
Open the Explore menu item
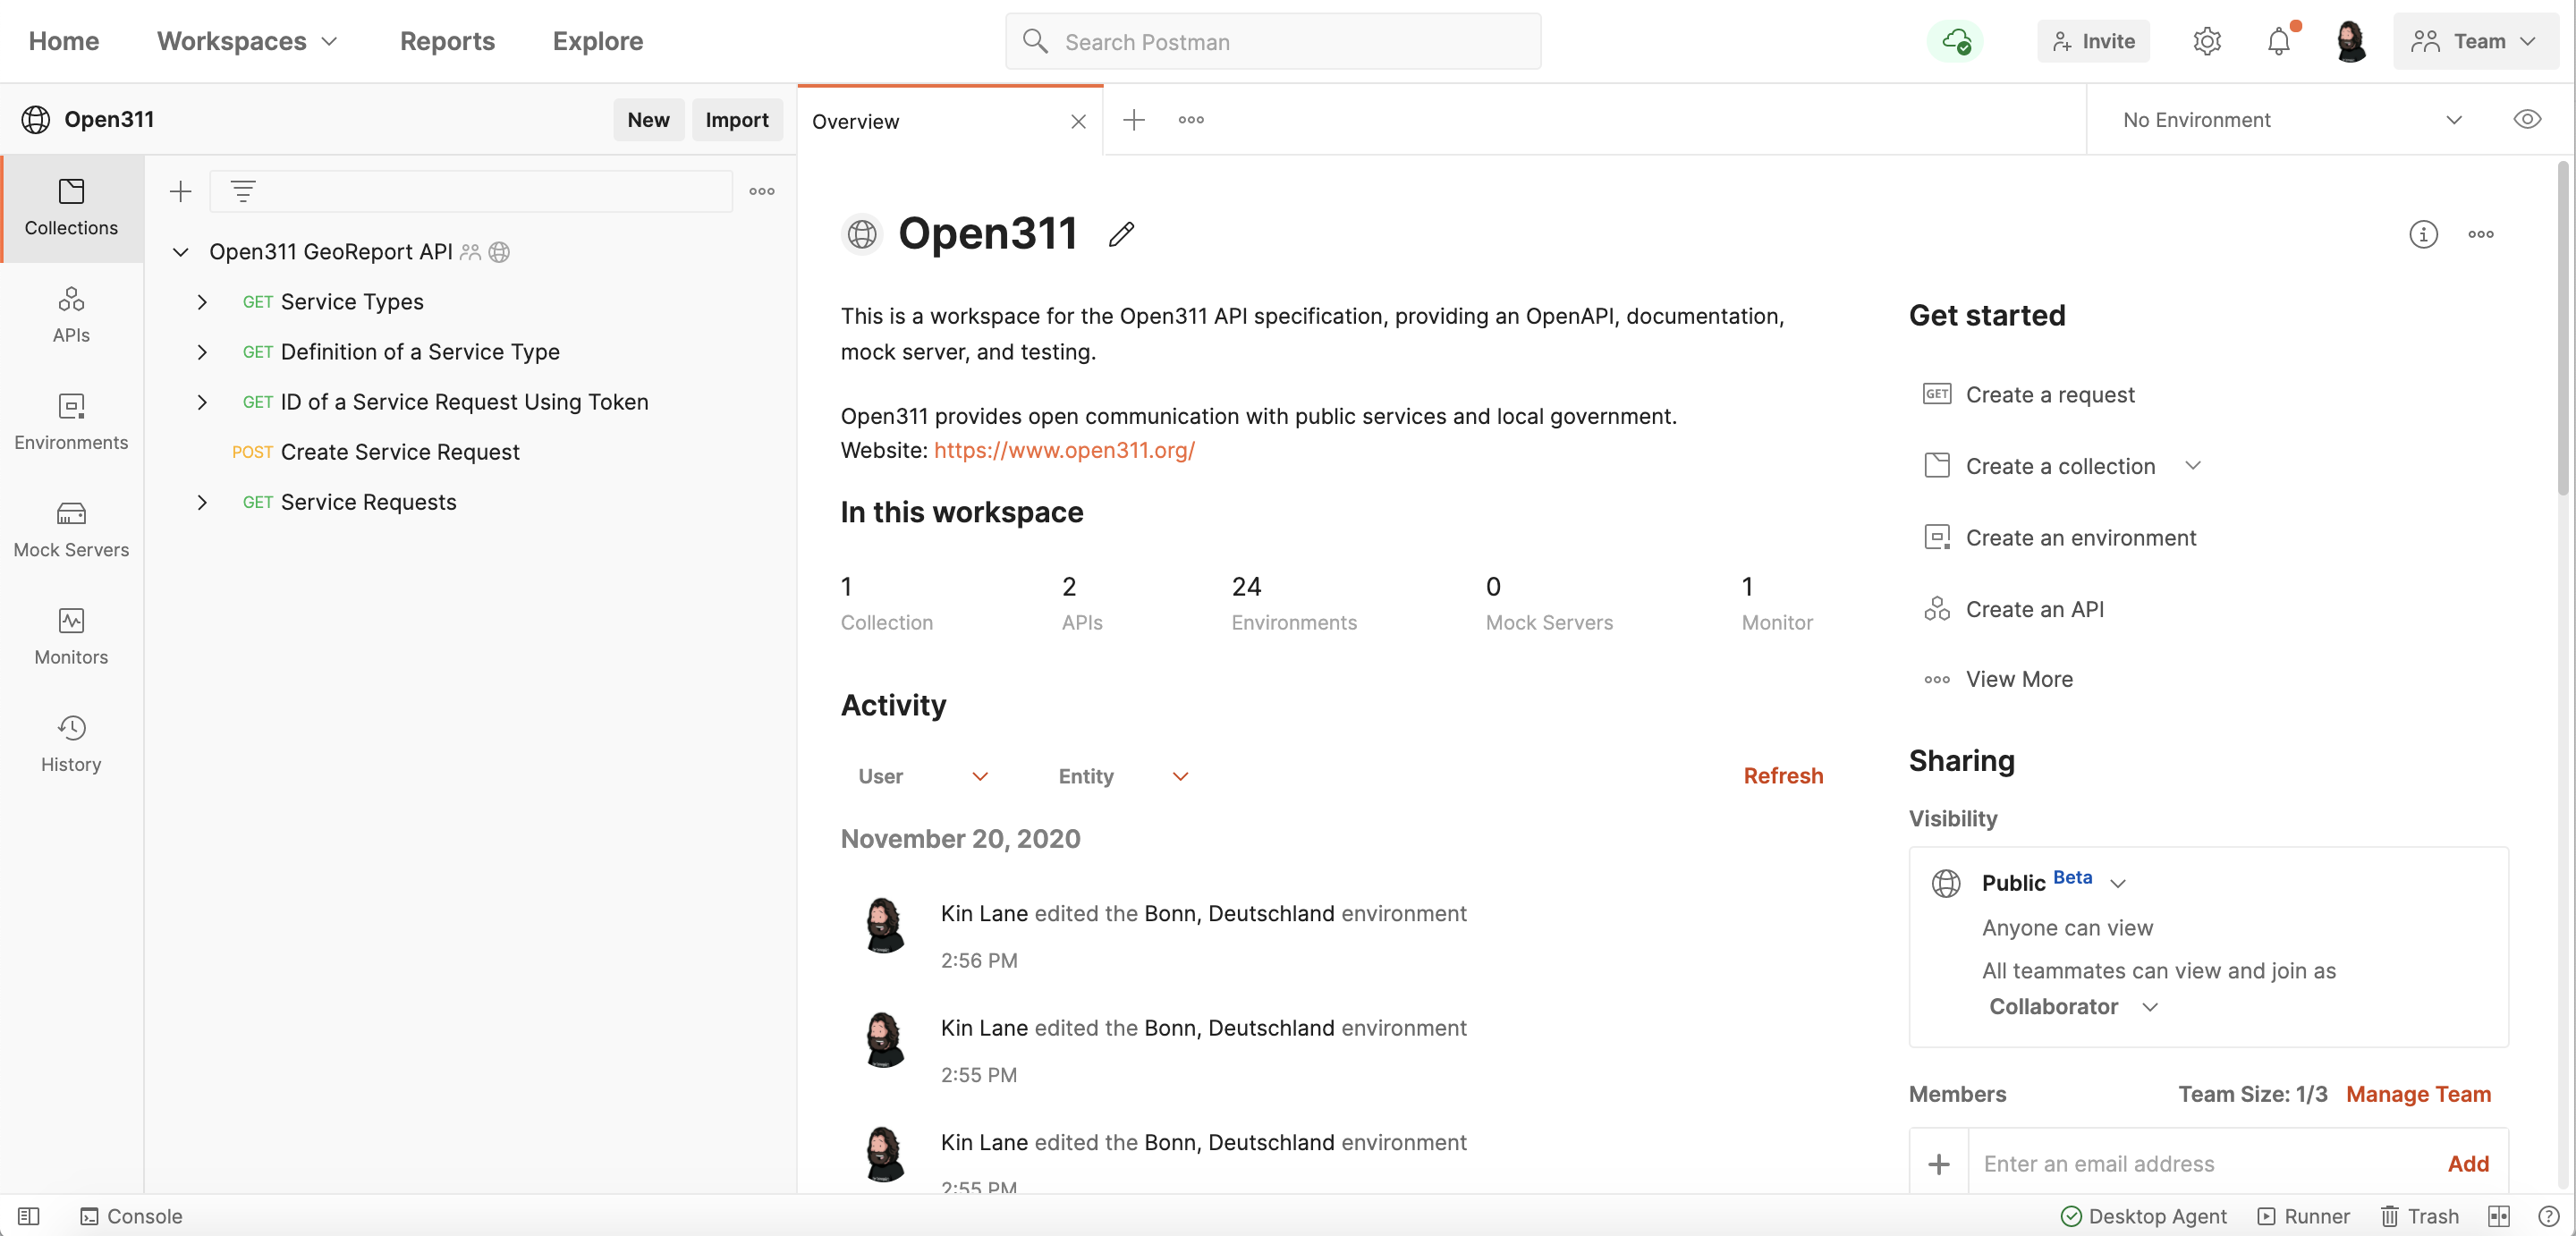pos(598,41)
